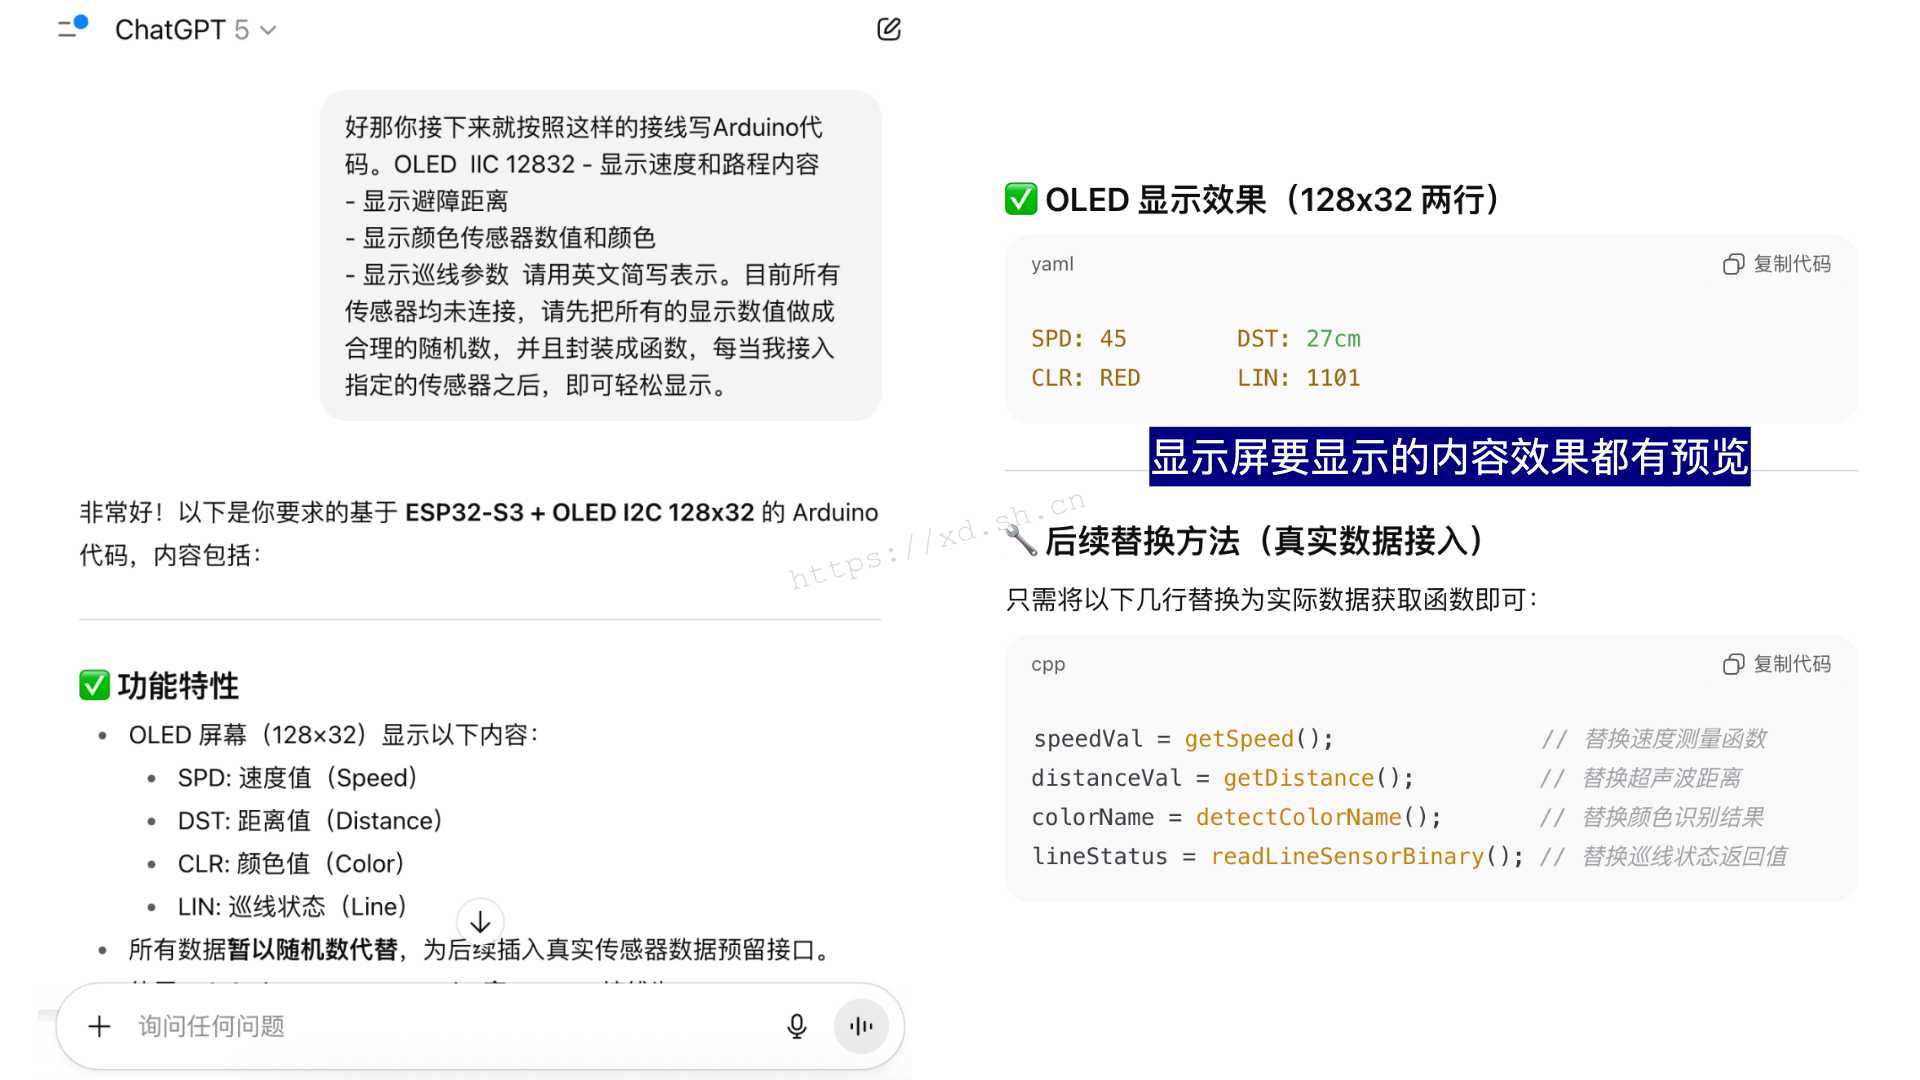Copy the cpp code block

1791,664
